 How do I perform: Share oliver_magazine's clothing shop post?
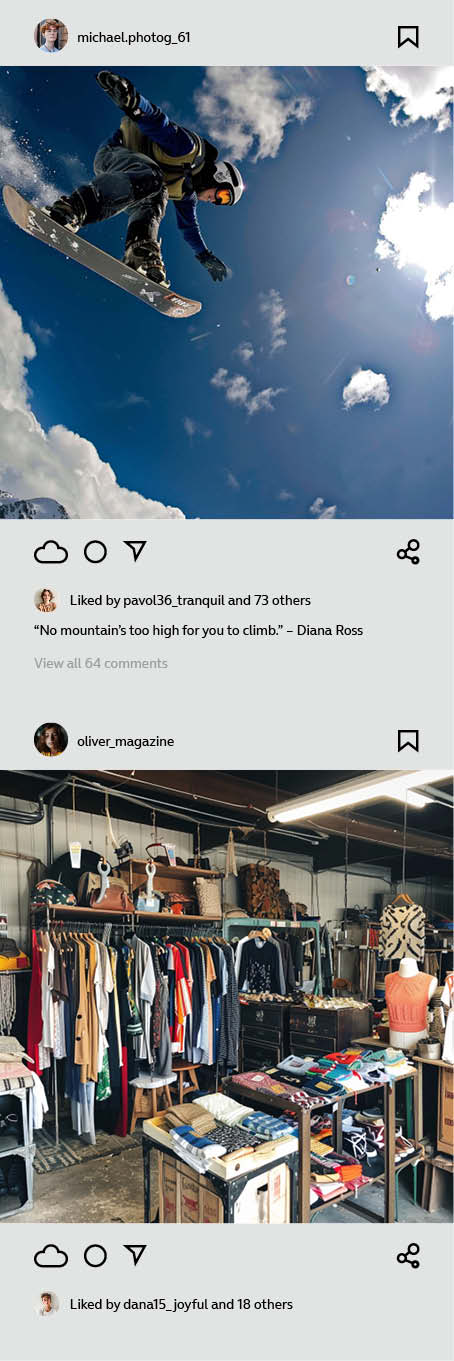(408, 1256)
